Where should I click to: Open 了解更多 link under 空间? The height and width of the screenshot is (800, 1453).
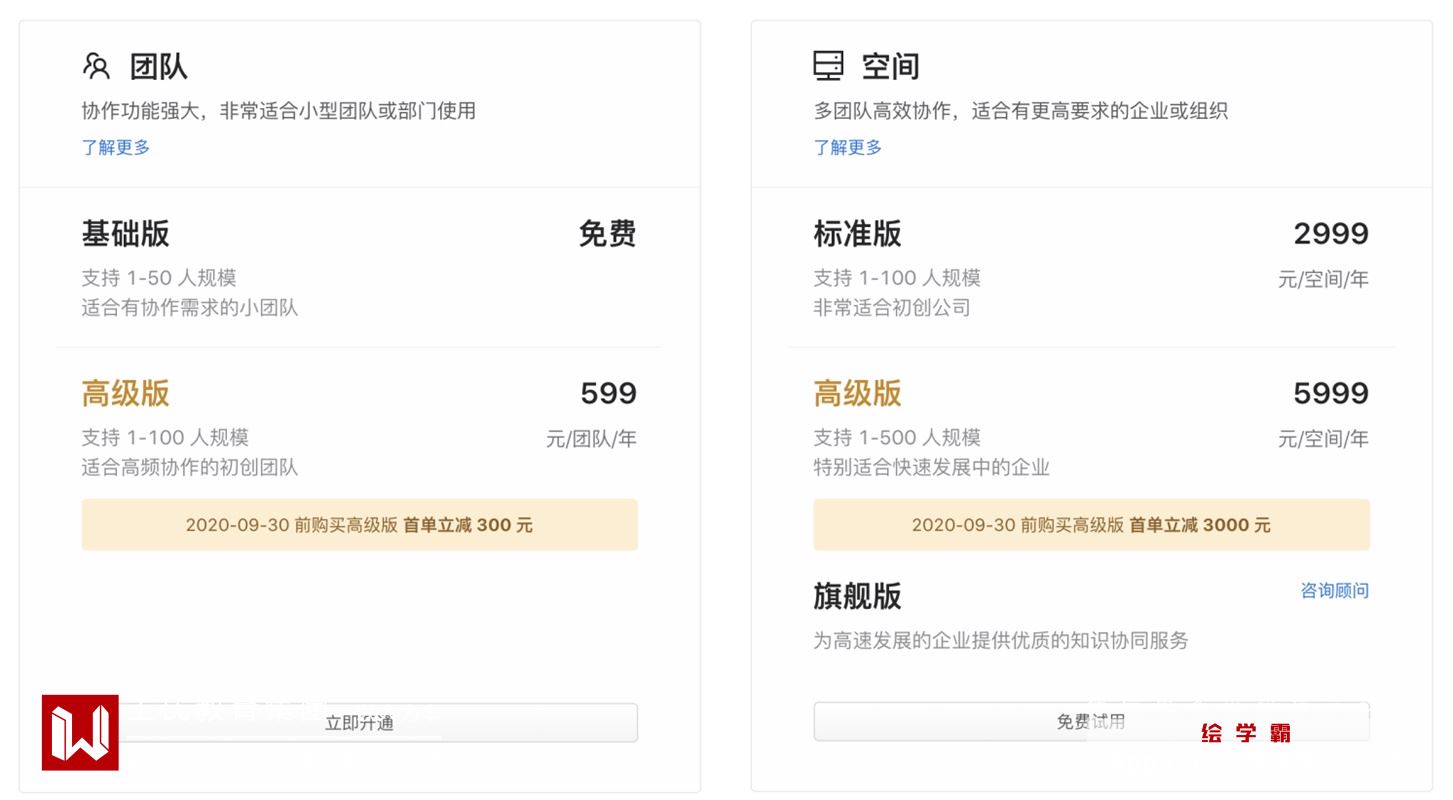(x=848, y=148)
